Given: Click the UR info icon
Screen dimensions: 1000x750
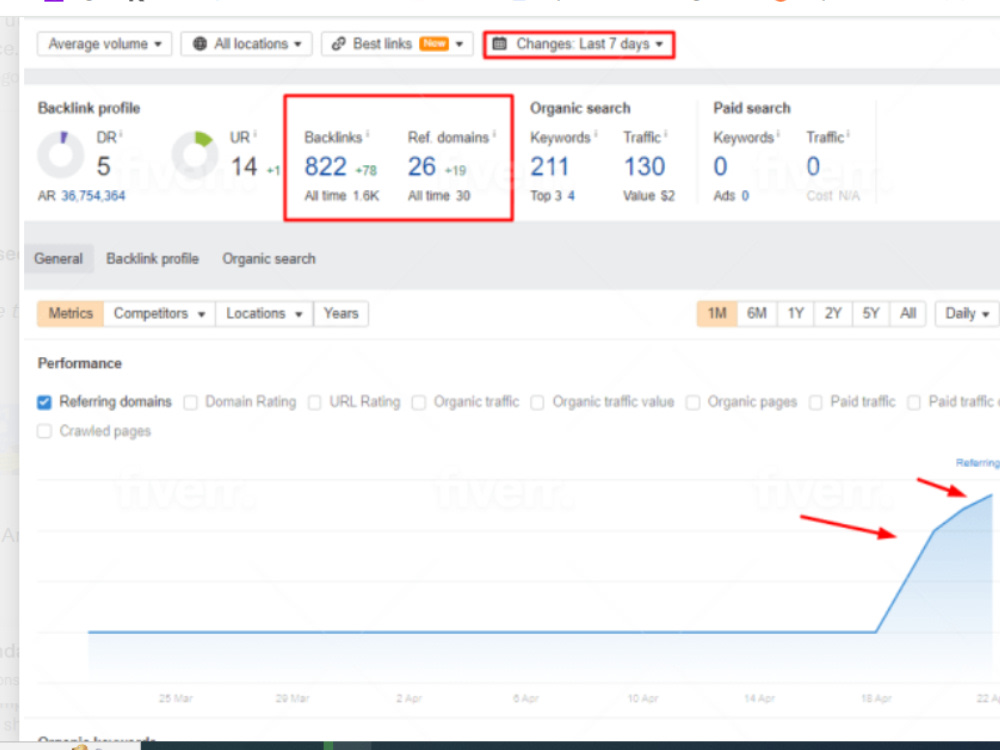Looking at the screenshot, I should click(255, 134).
